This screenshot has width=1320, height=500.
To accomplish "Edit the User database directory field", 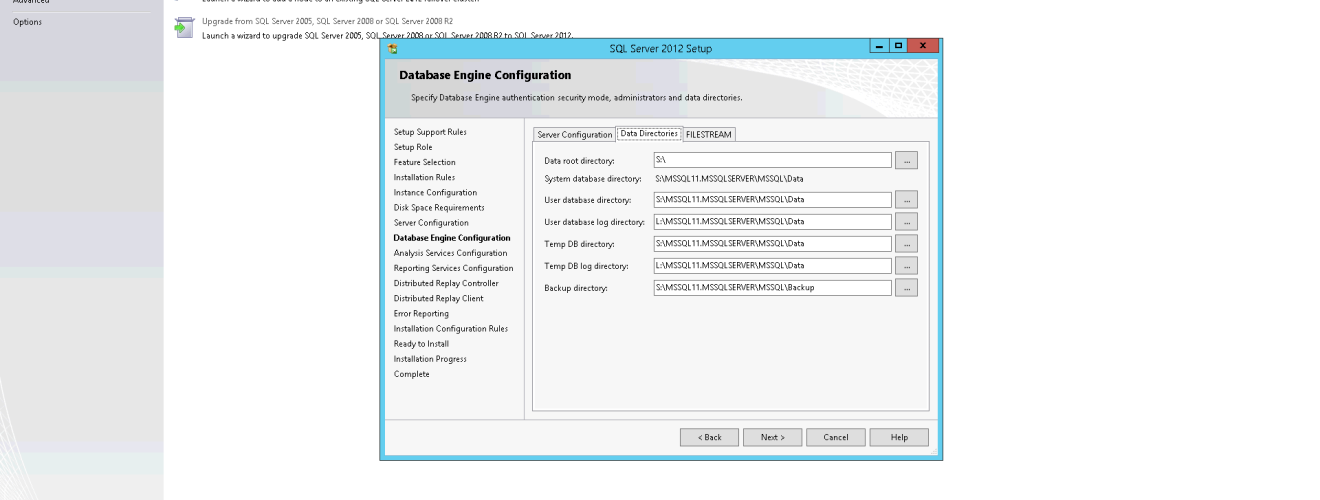I will click(x=772, y=200).
